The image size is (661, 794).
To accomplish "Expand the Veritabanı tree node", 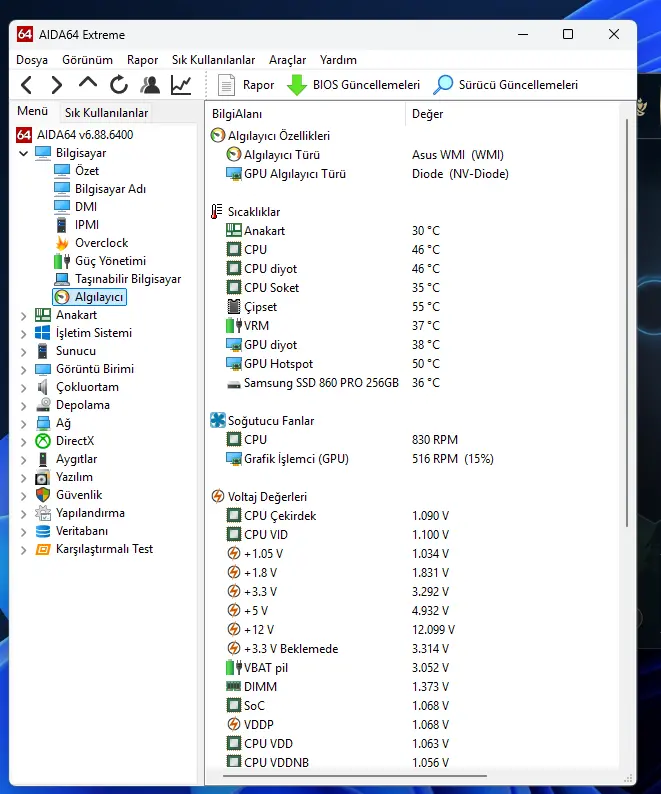I will pos(23,532).
